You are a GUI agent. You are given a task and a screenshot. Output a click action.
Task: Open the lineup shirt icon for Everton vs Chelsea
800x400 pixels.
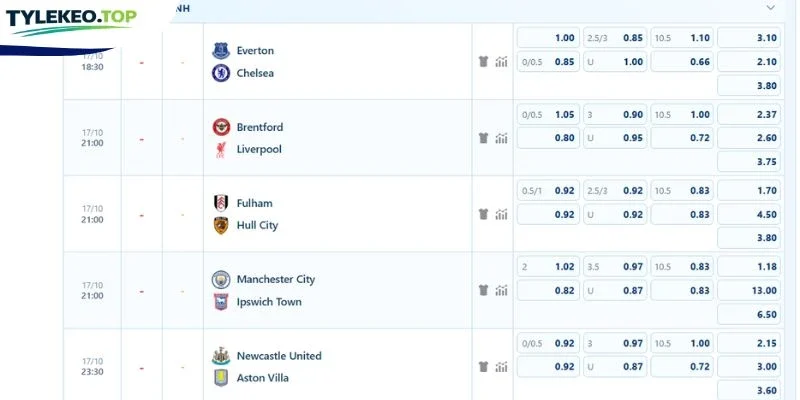pos(483,62)
